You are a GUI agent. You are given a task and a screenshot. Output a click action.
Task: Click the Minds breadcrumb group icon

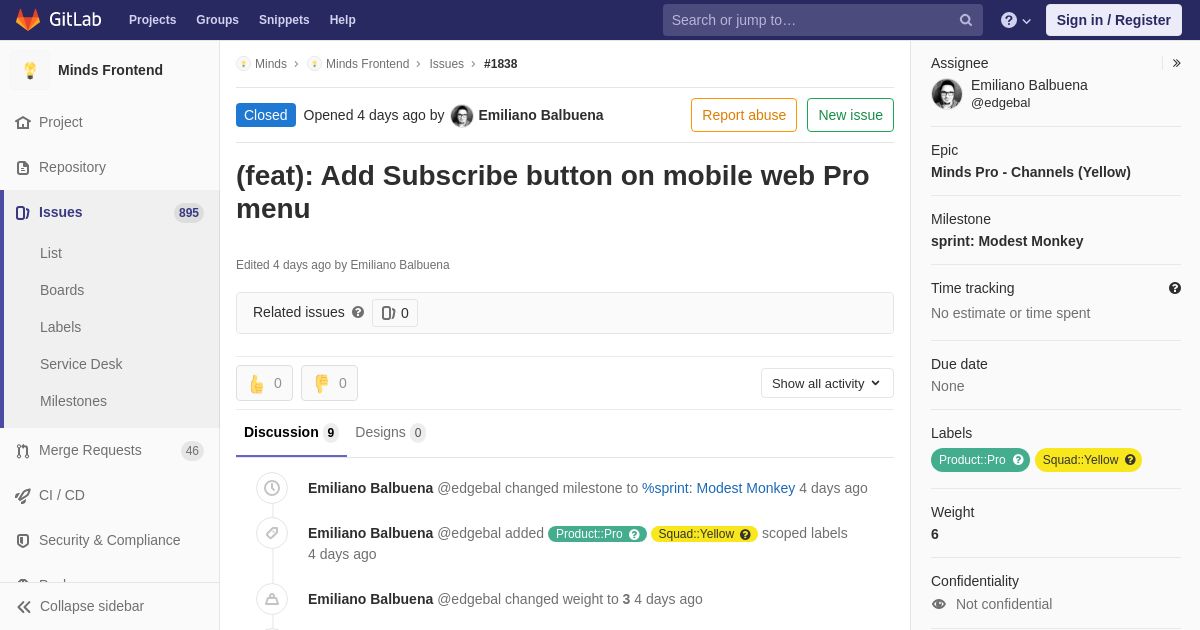tap(243, 64)
